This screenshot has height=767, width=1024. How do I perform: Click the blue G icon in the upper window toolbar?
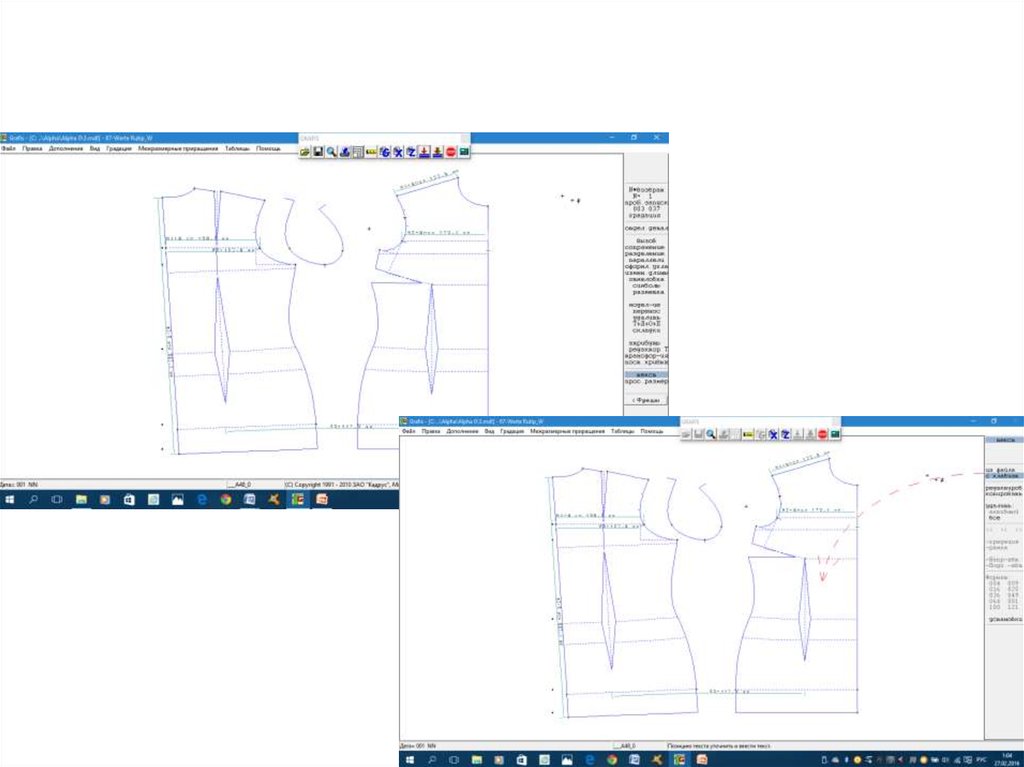coord(385,152)
